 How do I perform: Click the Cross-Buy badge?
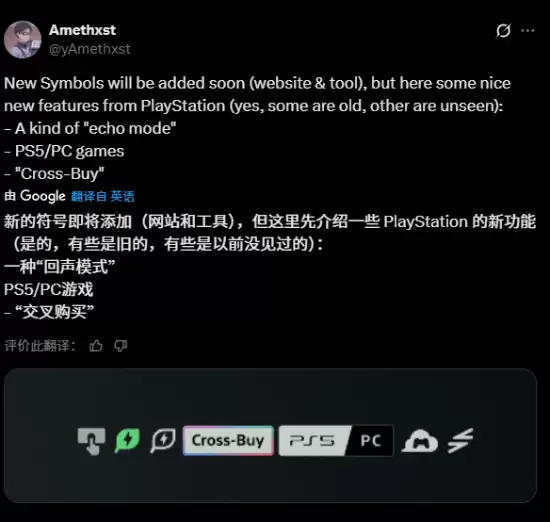coord(228,441)
